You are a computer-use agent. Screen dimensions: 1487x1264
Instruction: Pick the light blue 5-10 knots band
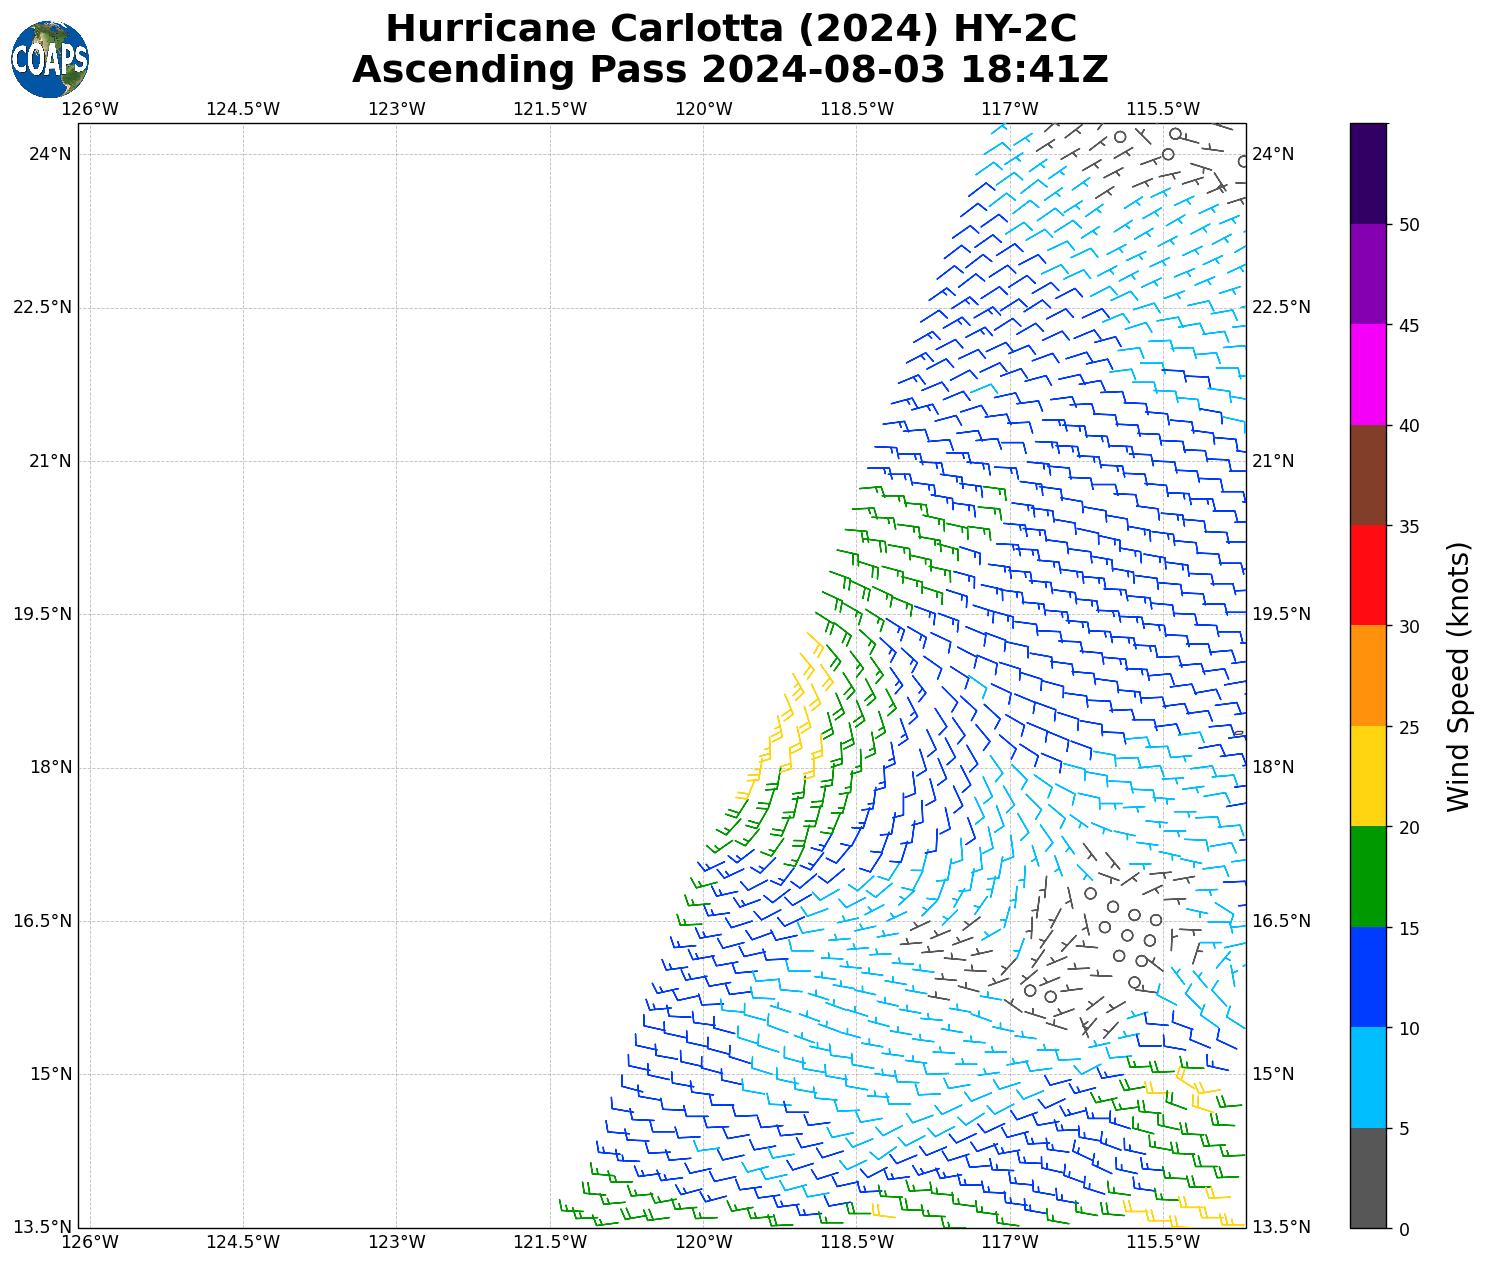1367,1077
